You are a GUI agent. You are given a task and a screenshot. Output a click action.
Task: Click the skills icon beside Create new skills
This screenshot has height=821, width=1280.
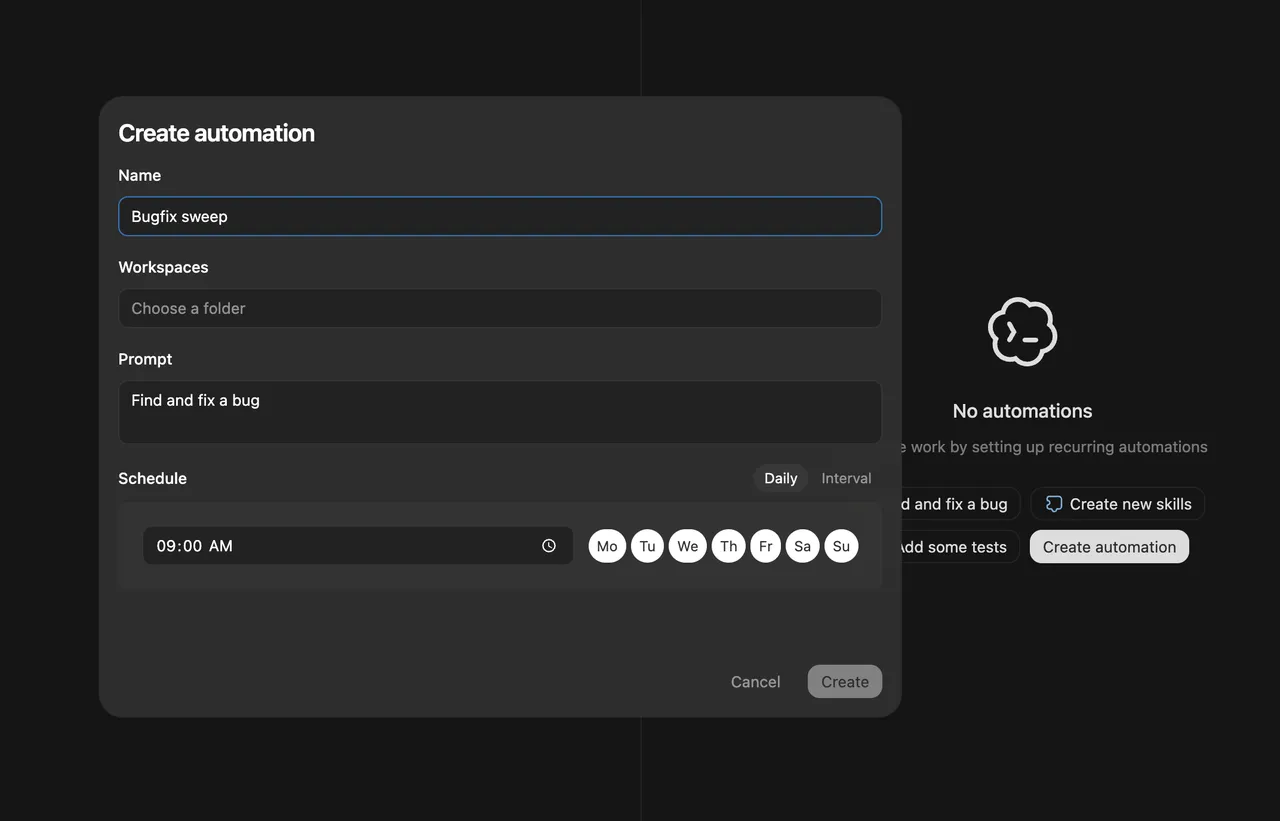coord(1053,504)
